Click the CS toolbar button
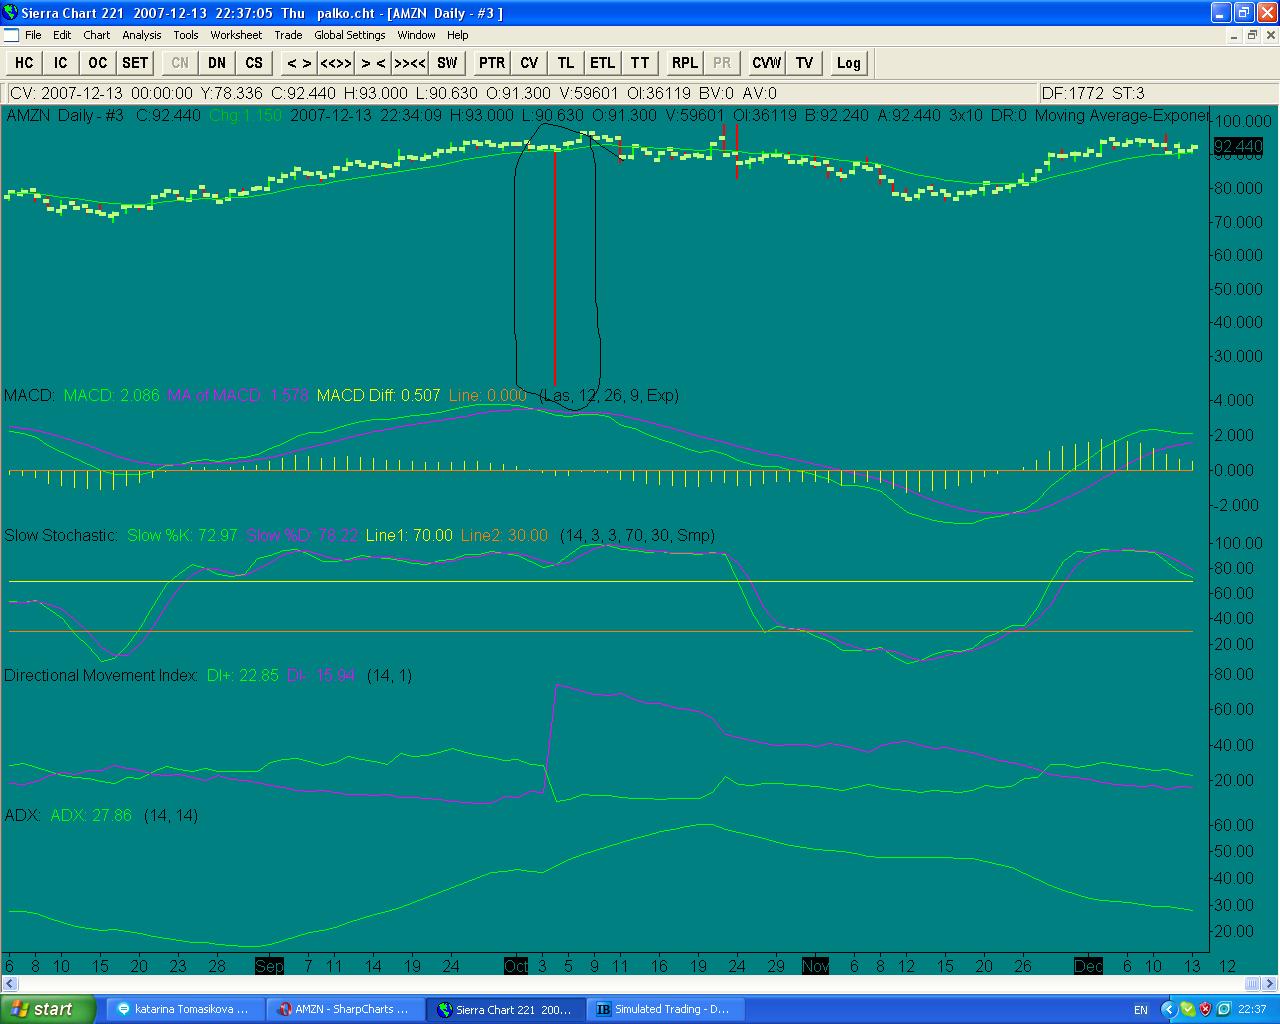1280x1024 pixels. click(x=254, y=63)
